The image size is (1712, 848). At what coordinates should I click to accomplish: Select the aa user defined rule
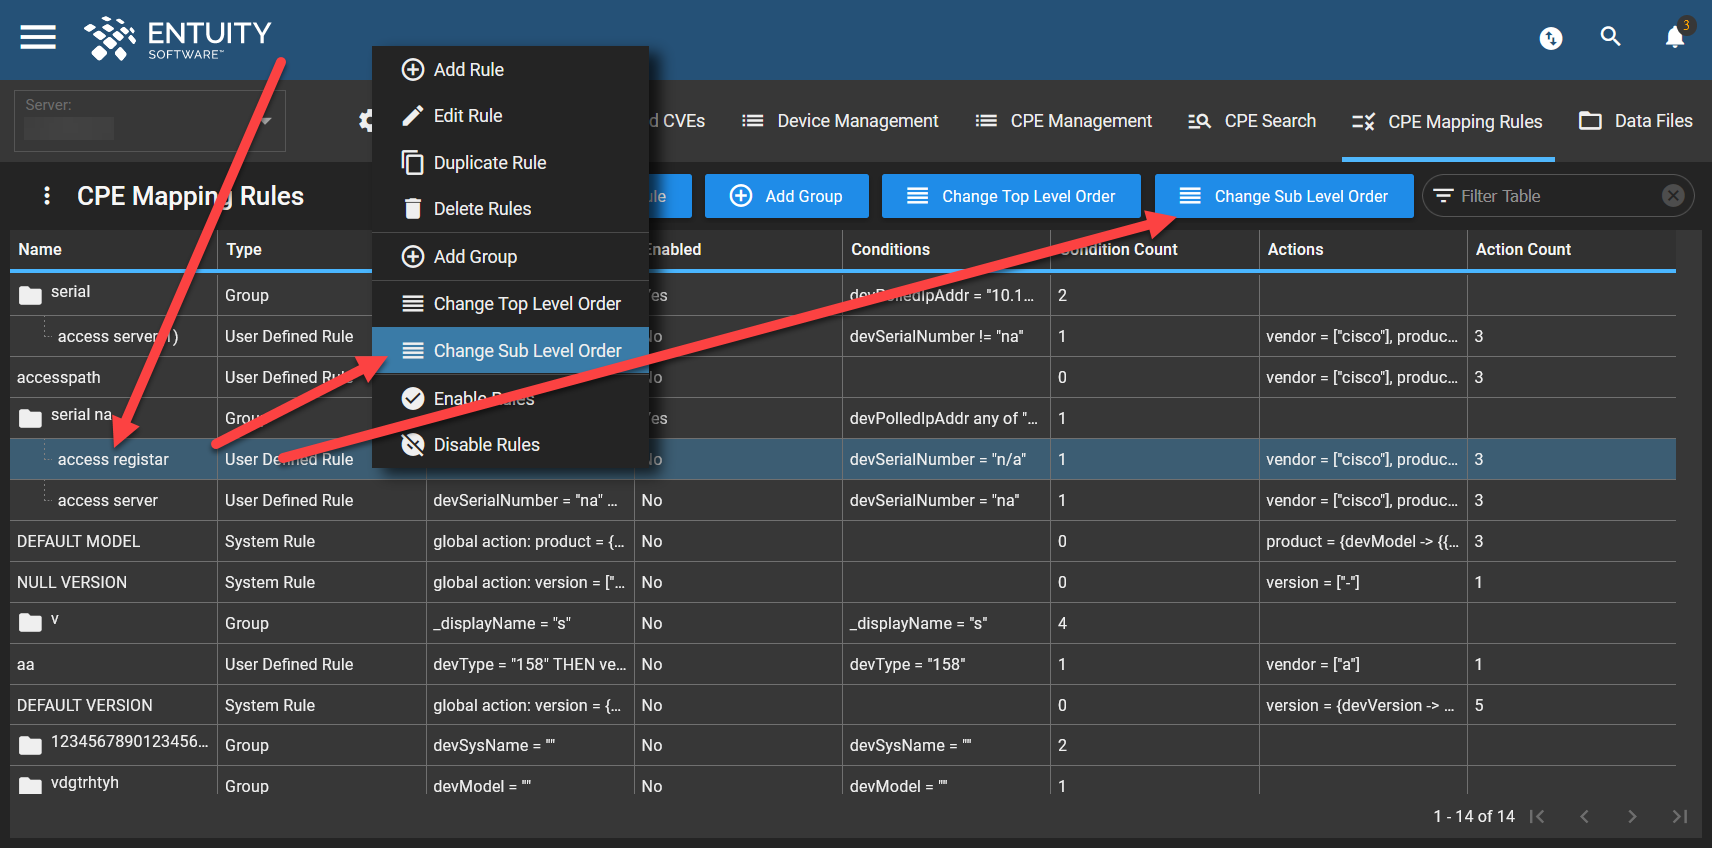843,664
